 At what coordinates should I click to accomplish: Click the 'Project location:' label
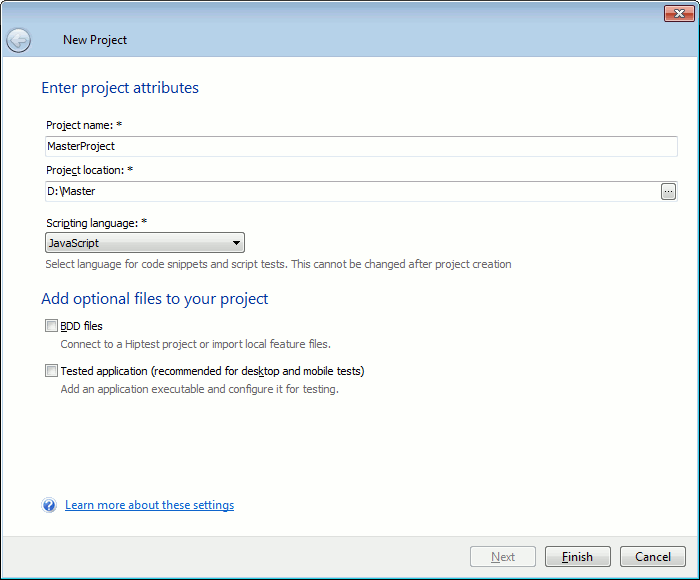(x=89, y=171)
